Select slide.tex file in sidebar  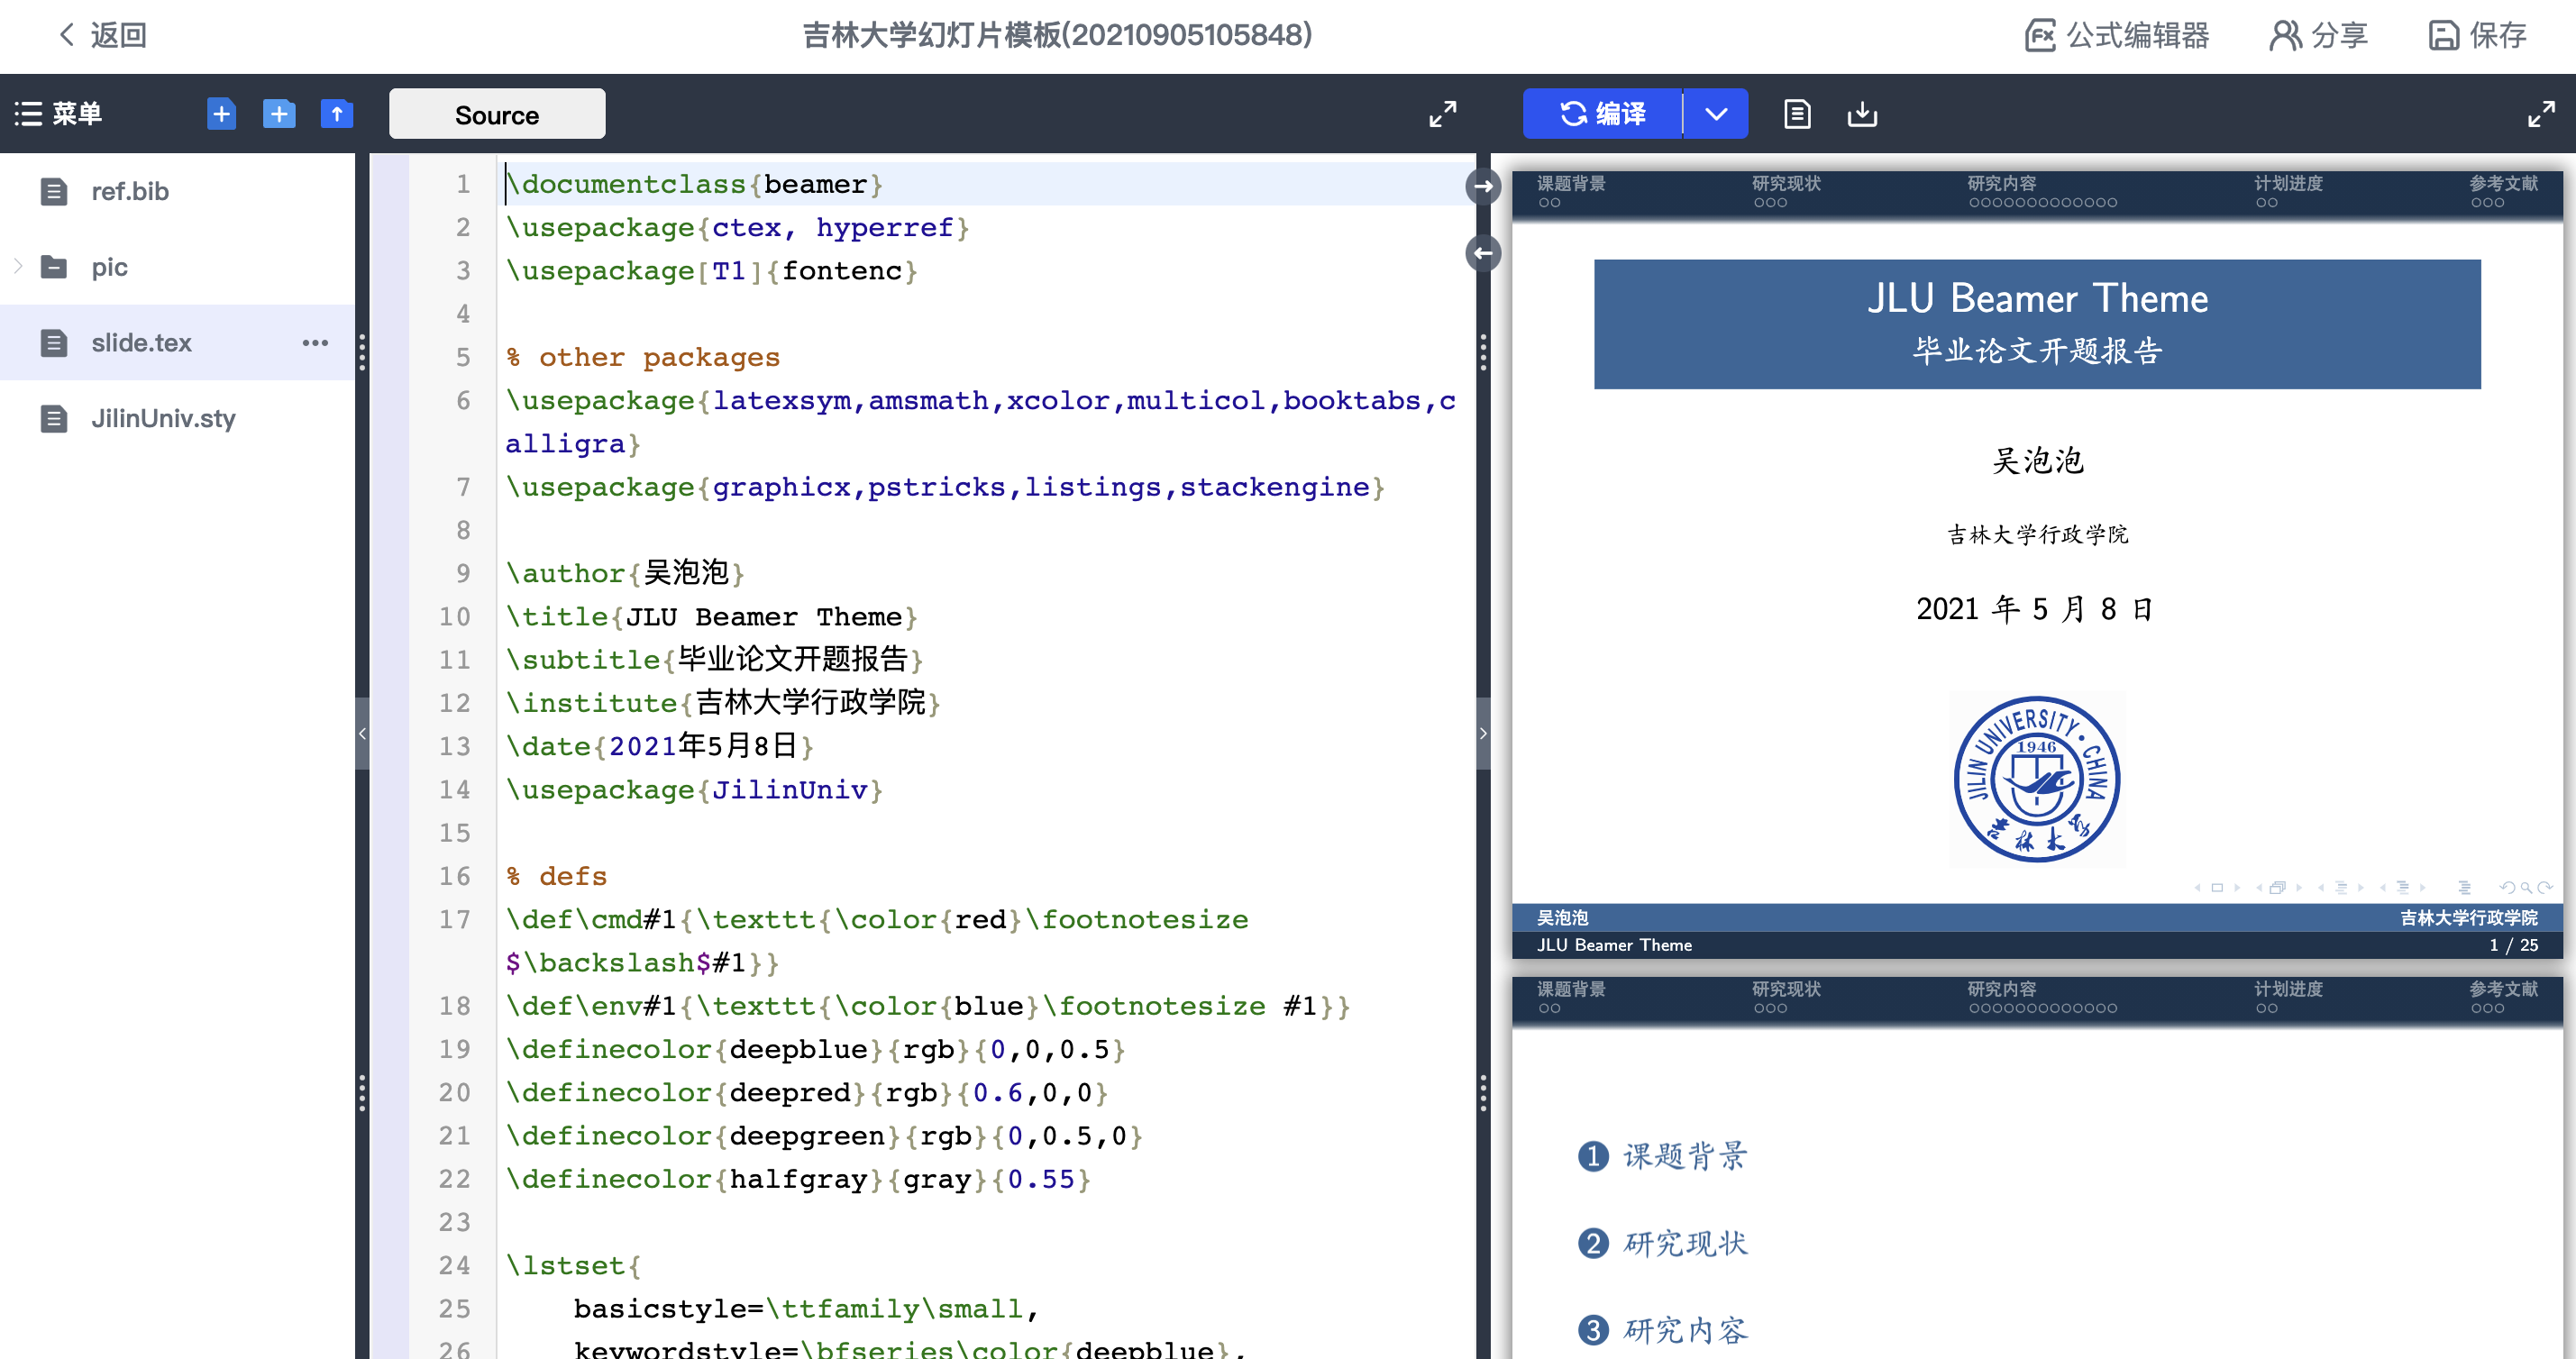(x=142, y=342)
